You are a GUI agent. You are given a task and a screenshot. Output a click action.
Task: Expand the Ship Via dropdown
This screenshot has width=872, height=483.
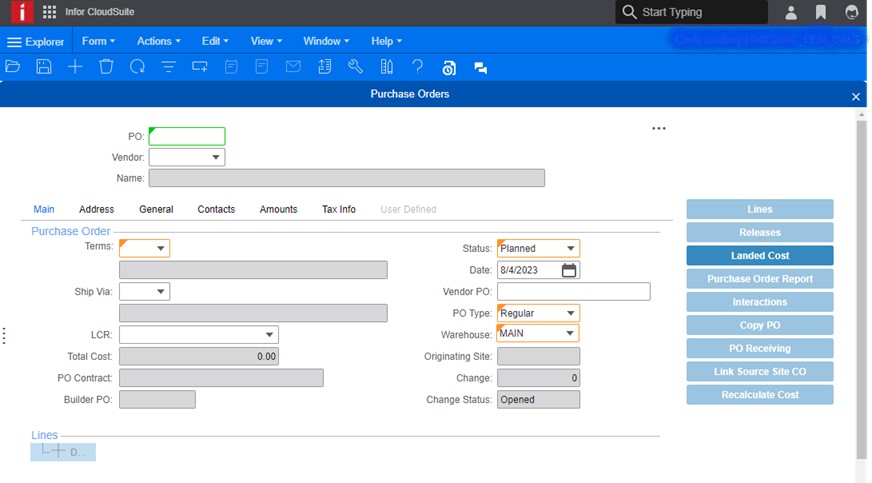coord(160,291)
